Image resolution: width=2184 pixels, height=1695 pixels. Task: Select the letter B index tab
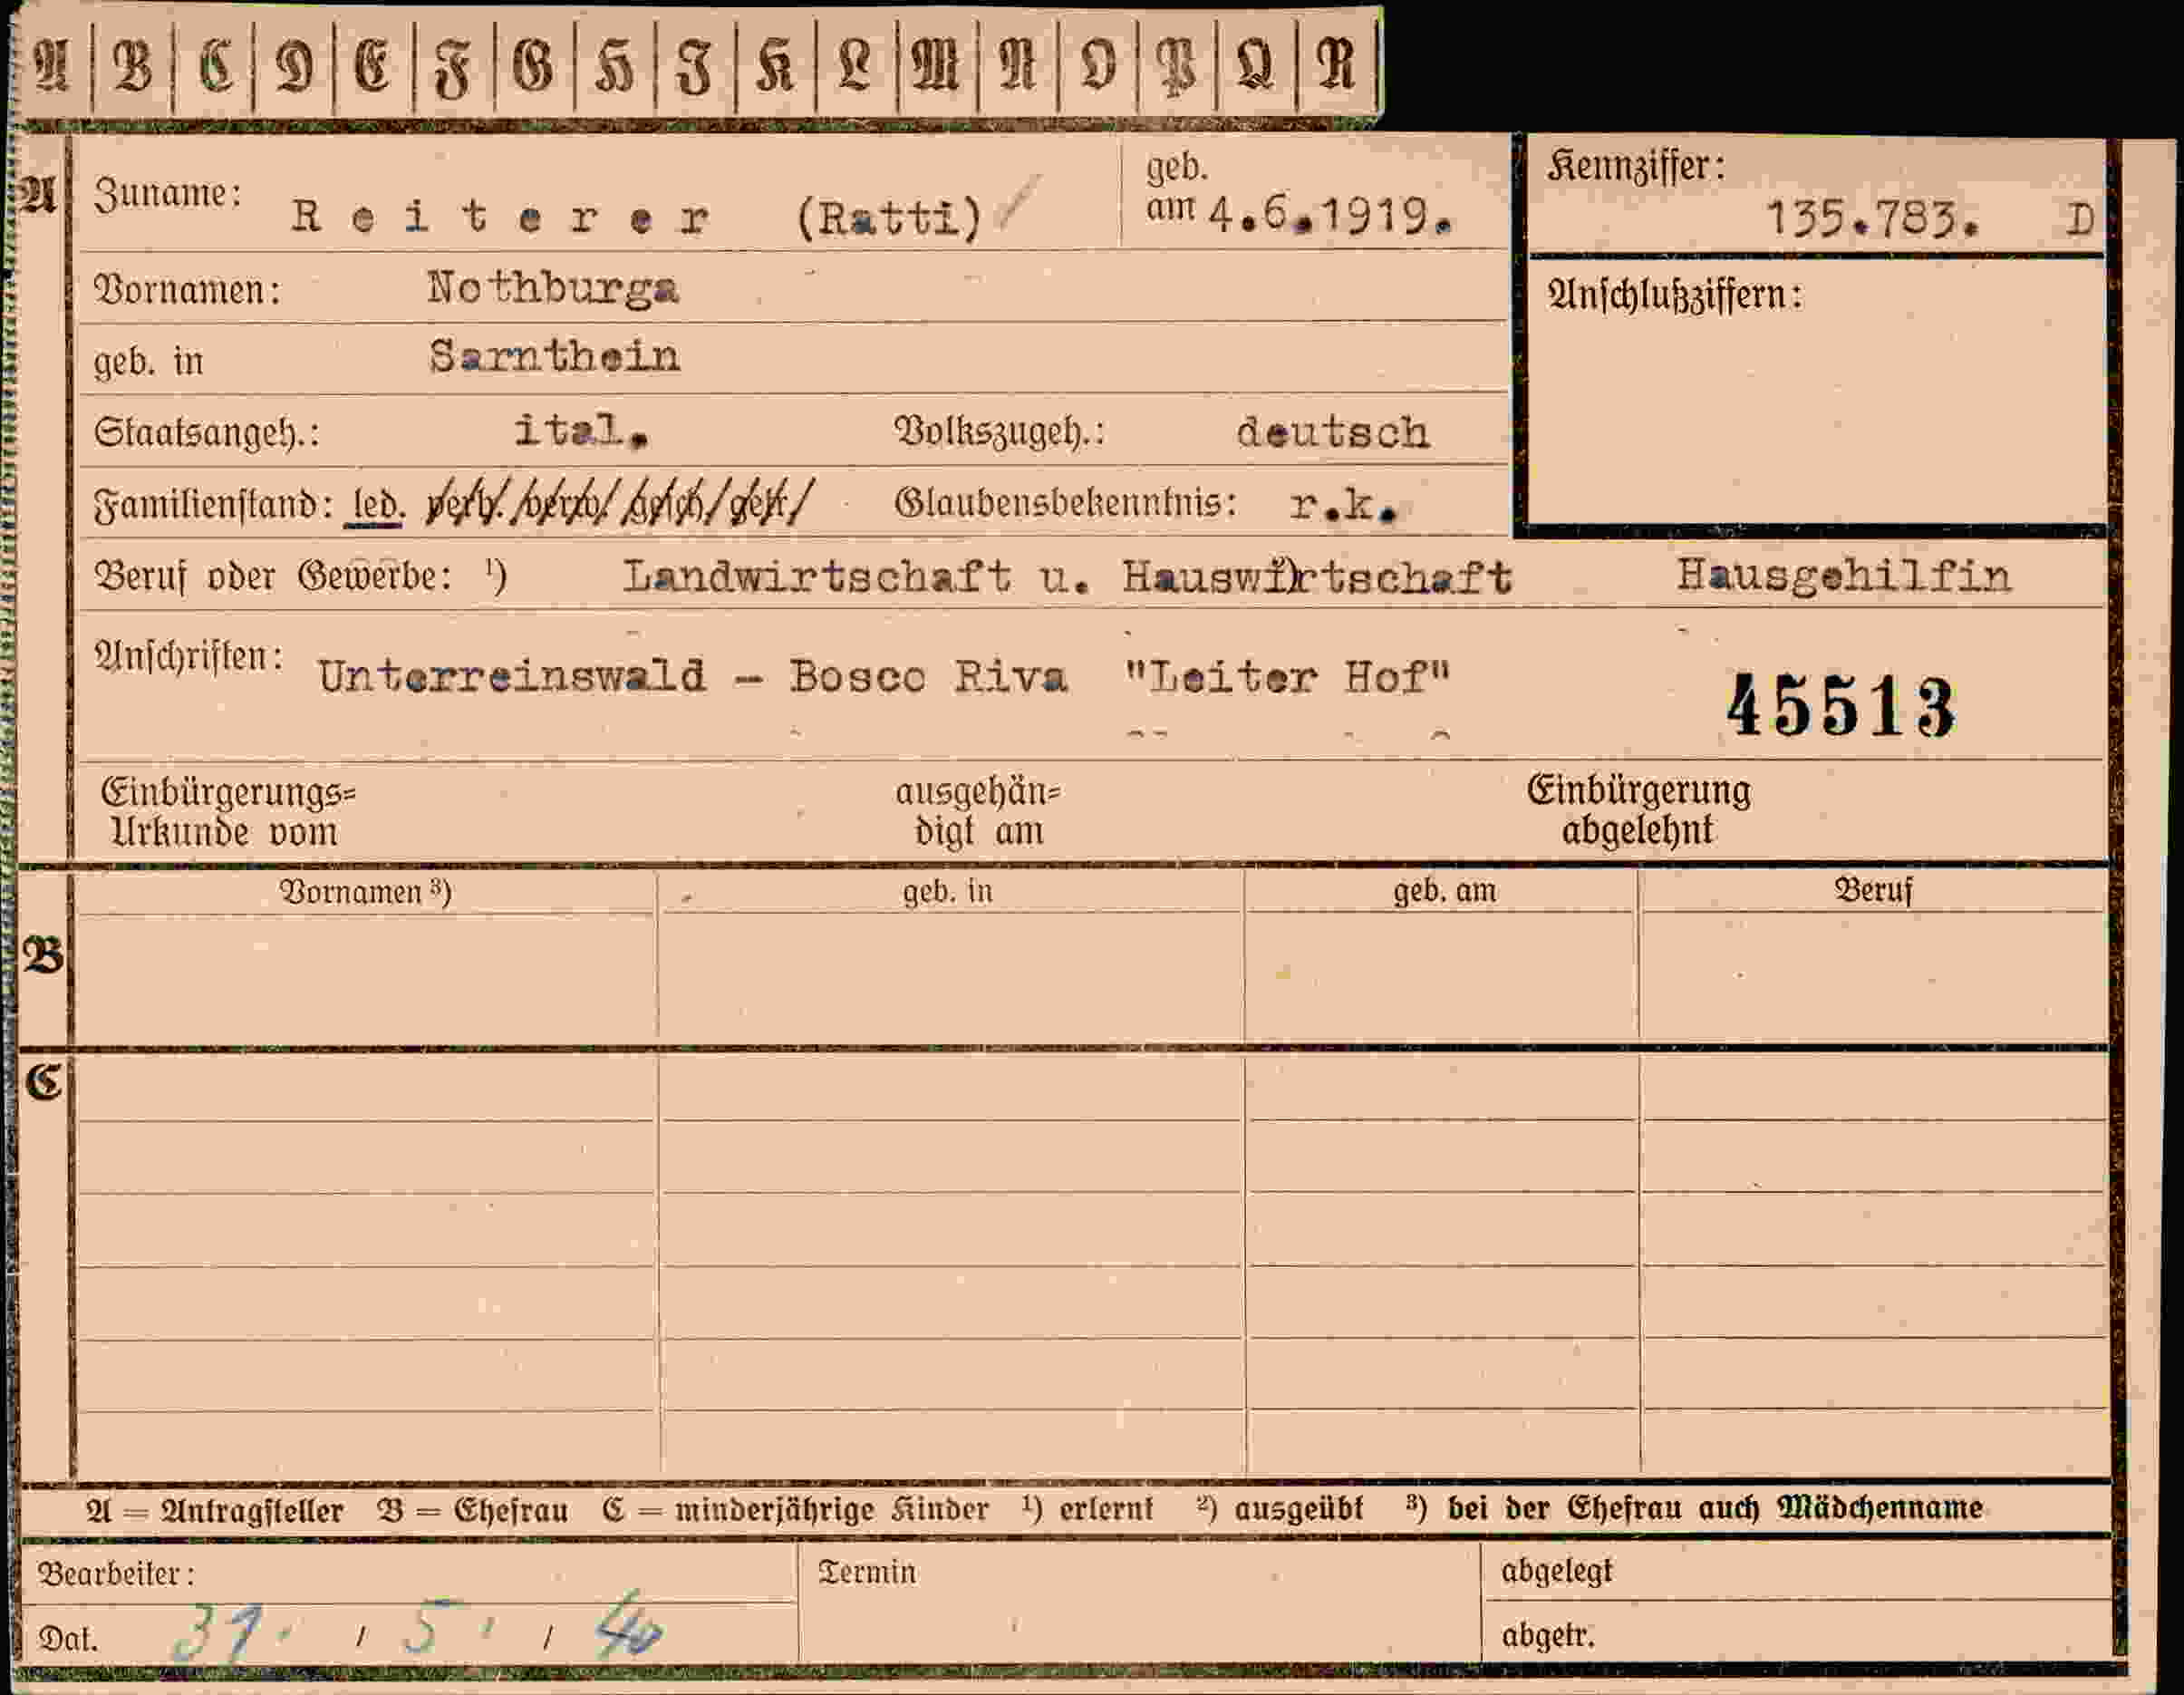(x=132, y=66)
